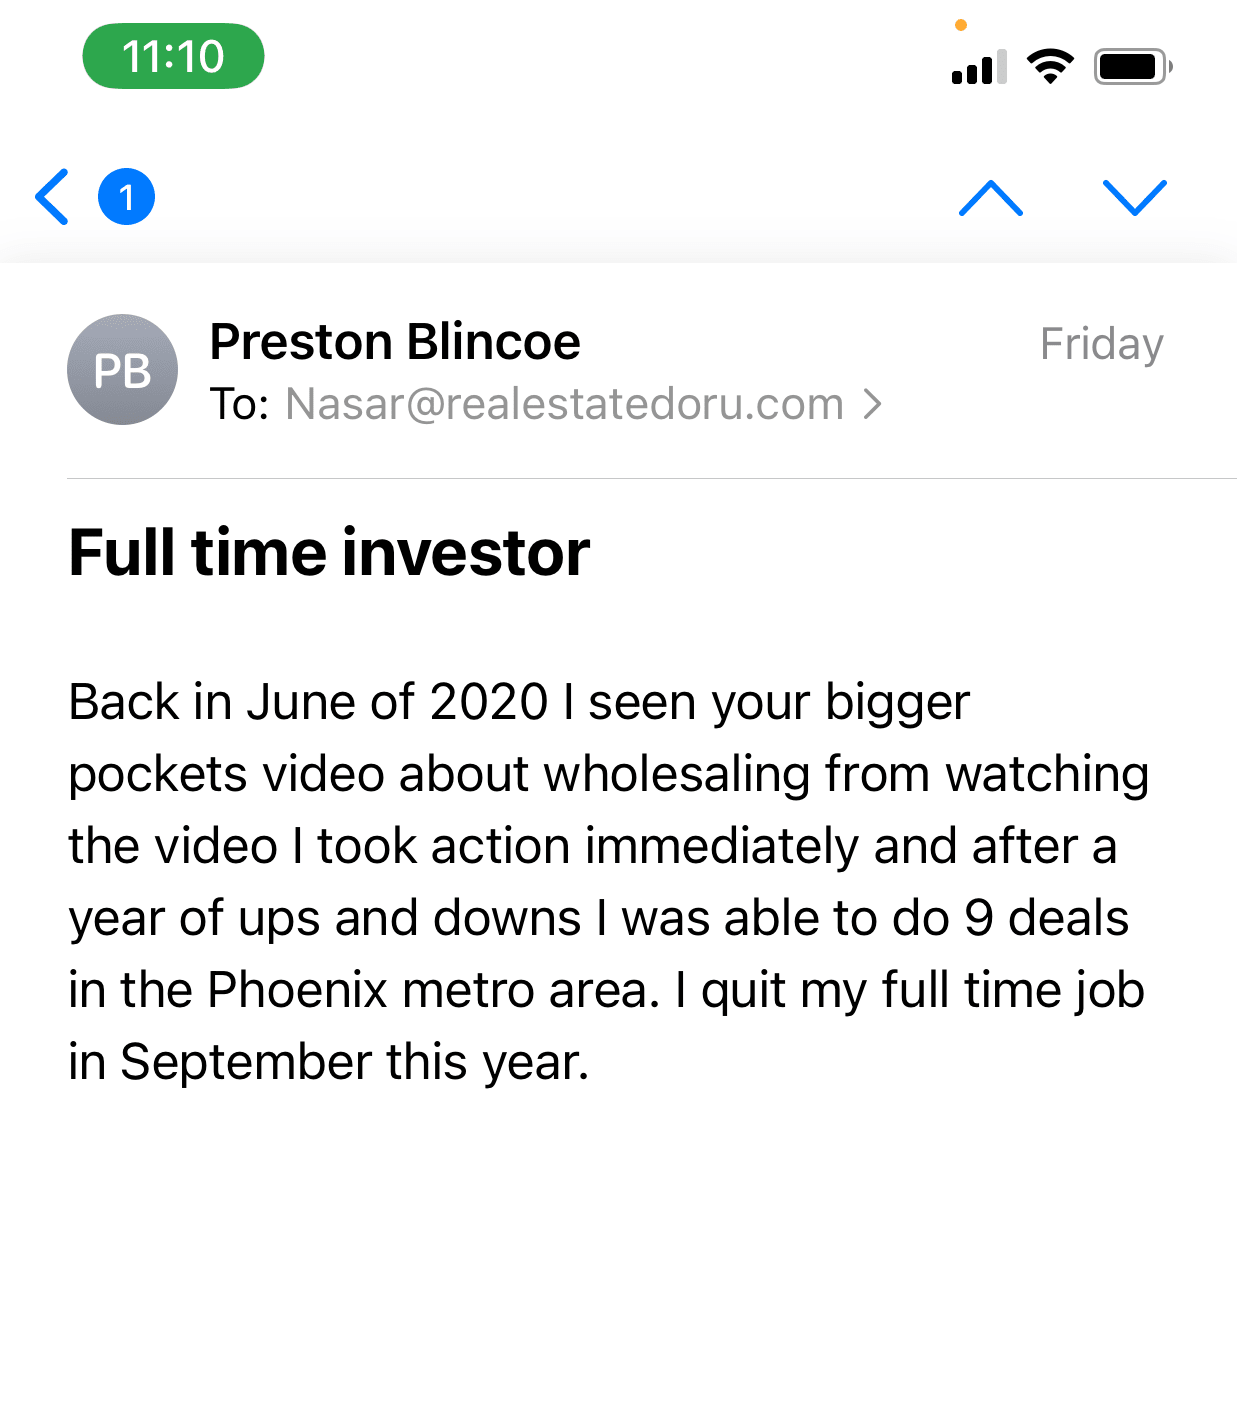
Task: Tap the "Full time investor" subject line
Action: (x=329, y=553)
